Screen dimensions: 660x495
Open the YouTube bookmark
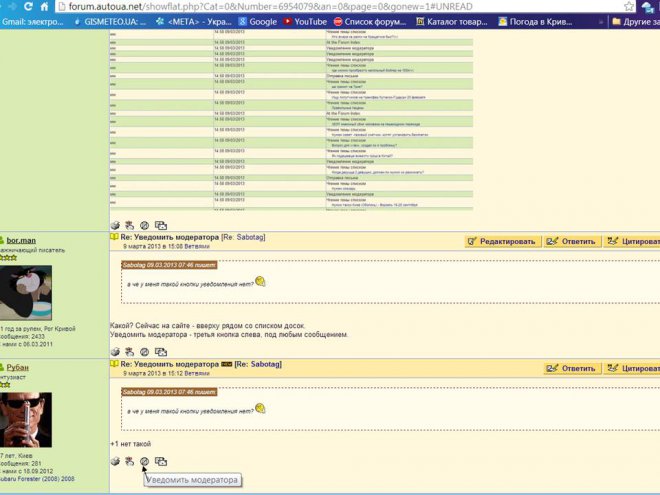coord(304,21)
